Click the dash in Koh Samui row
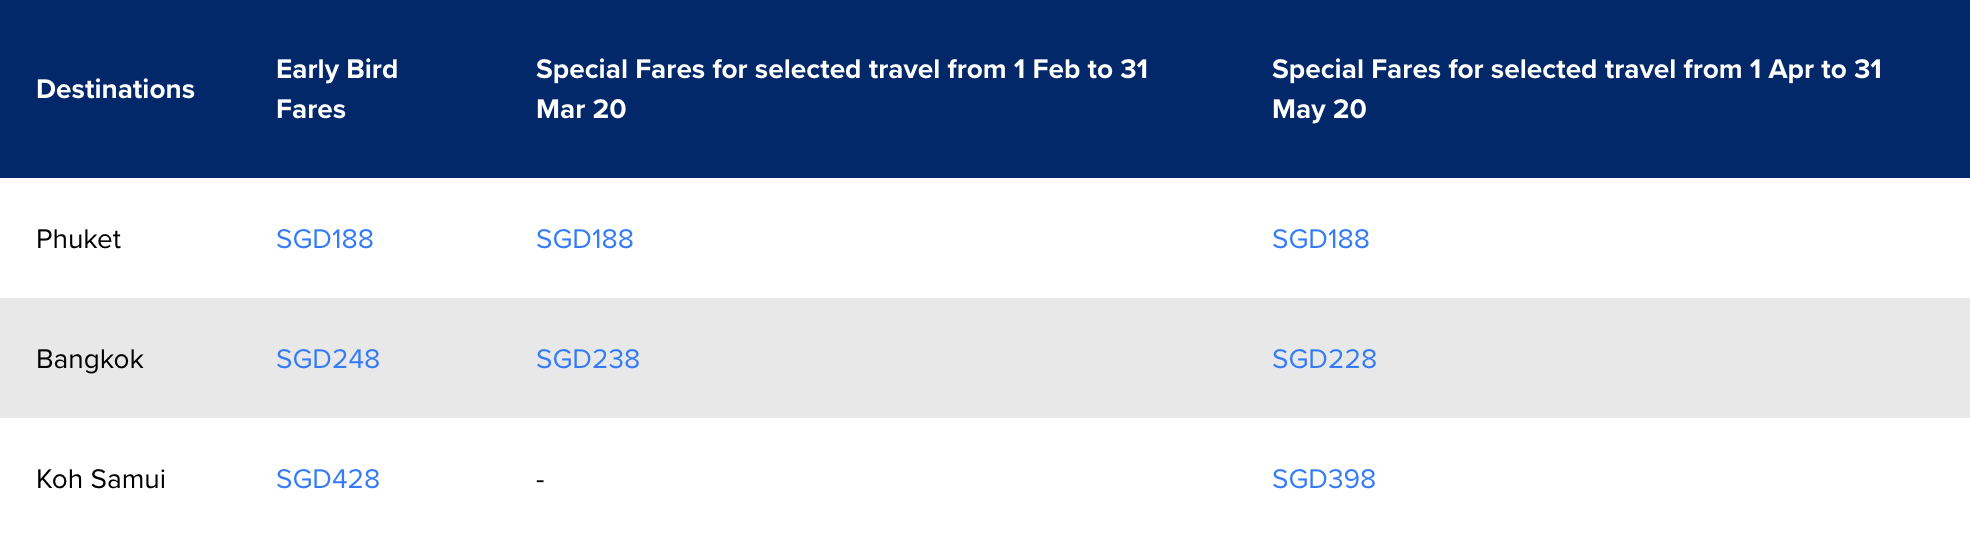 pyautogui.click(x=540, y=480)
